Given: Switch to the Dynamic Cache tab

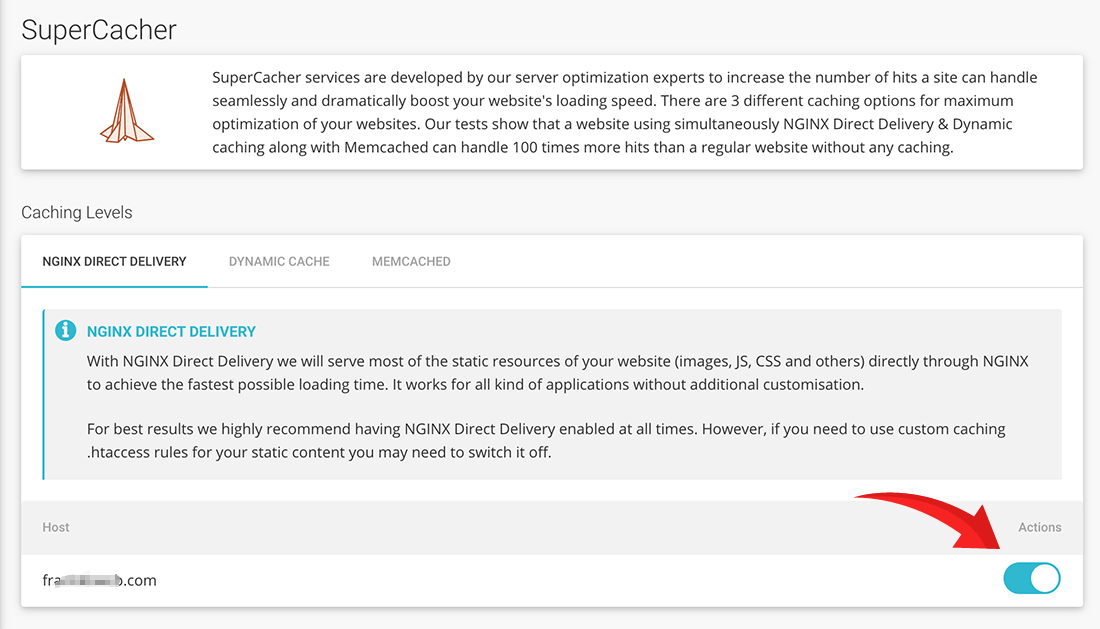Looking at the screenshot, I should [x=279, y=262].
